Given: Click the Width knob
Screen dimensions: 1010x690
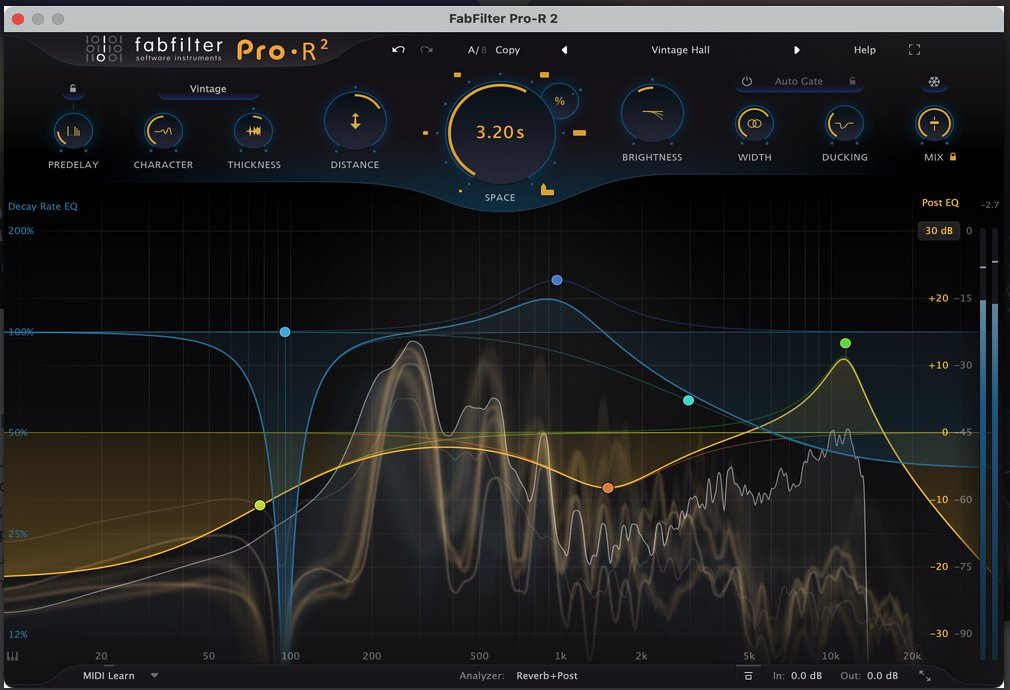Looking at the screenshot, I should click(x=754, y=124).
